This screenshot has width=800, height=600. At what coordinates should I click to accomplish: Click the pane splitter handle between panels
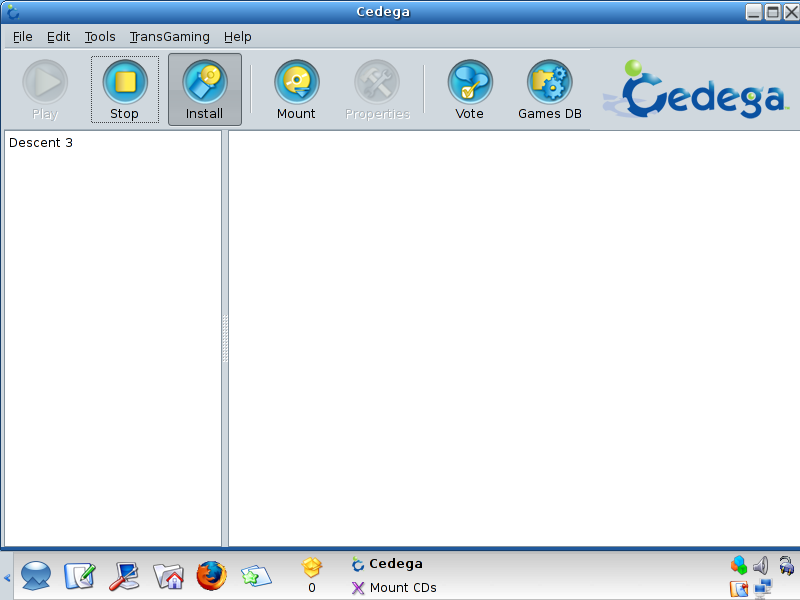pyautogui.click(x=225, y=339)
